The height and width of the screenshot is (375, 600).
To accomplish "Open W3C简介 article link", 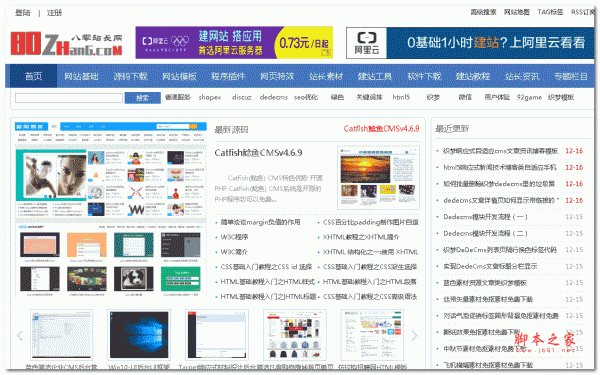I will pos(234,252).
